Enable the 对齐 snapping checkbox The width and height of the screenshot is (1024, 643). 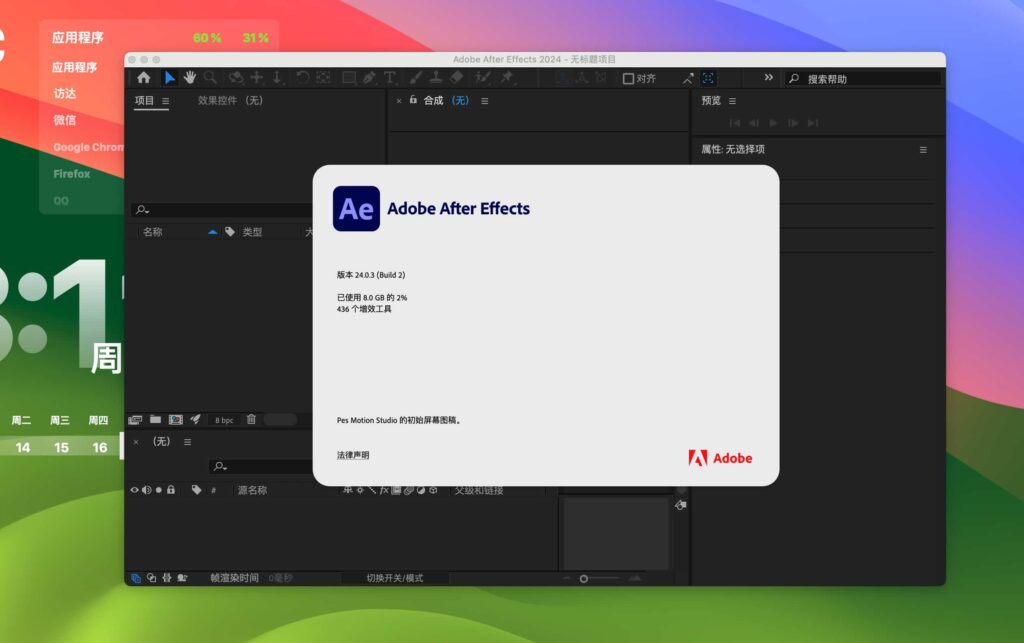(628, 78)
